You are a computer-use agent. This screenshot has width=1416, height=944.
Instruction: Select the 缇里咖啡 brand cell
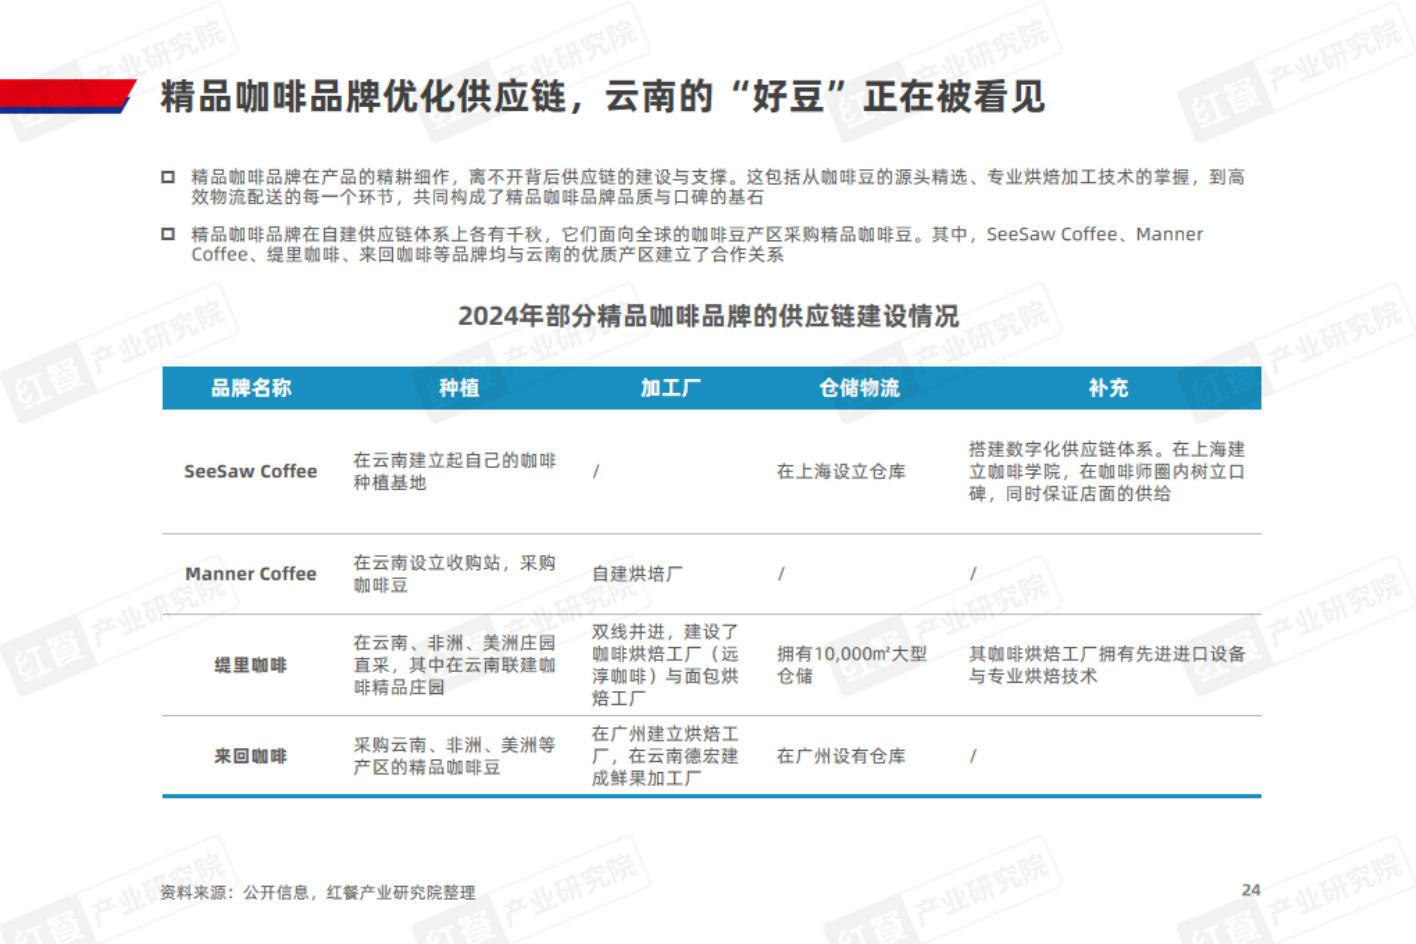[x=250, y=665]
